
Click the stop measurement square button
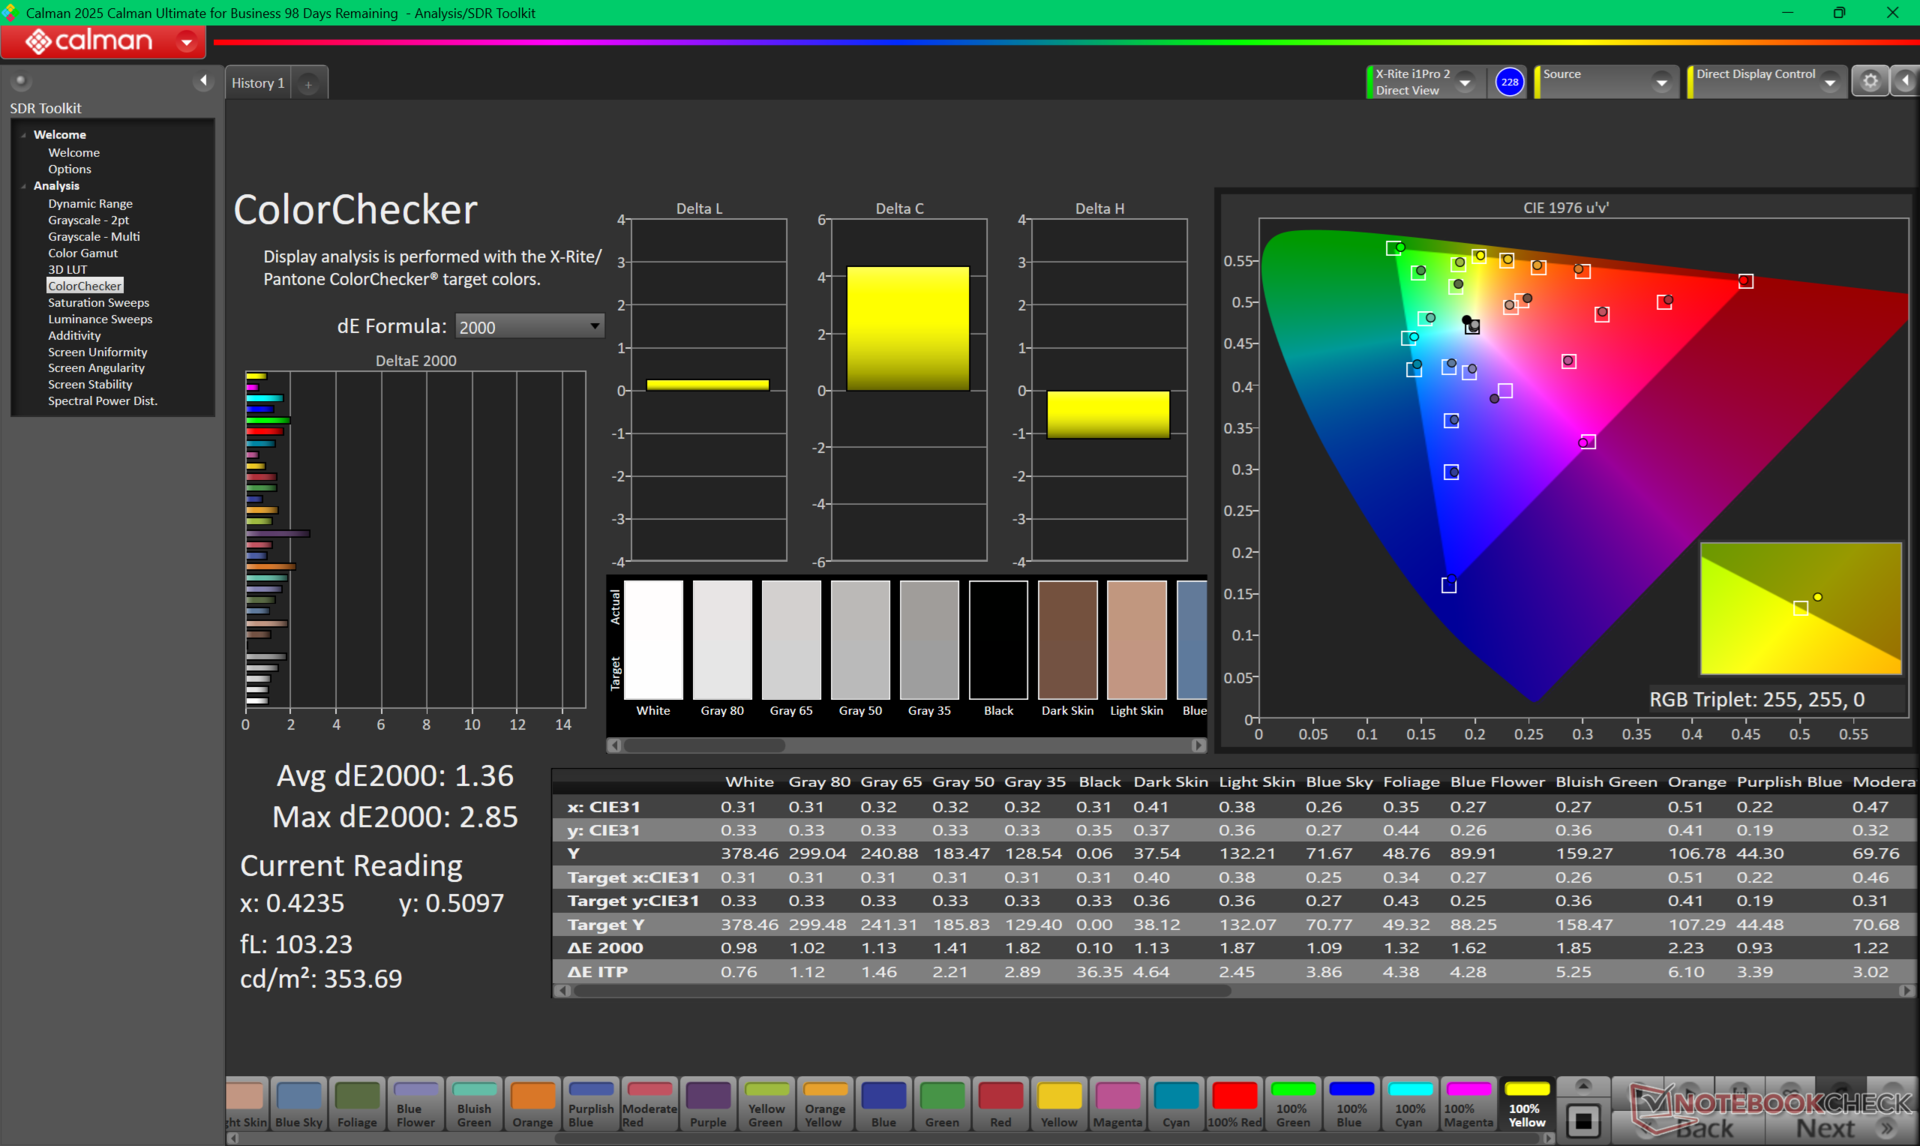(1583, 1121)
